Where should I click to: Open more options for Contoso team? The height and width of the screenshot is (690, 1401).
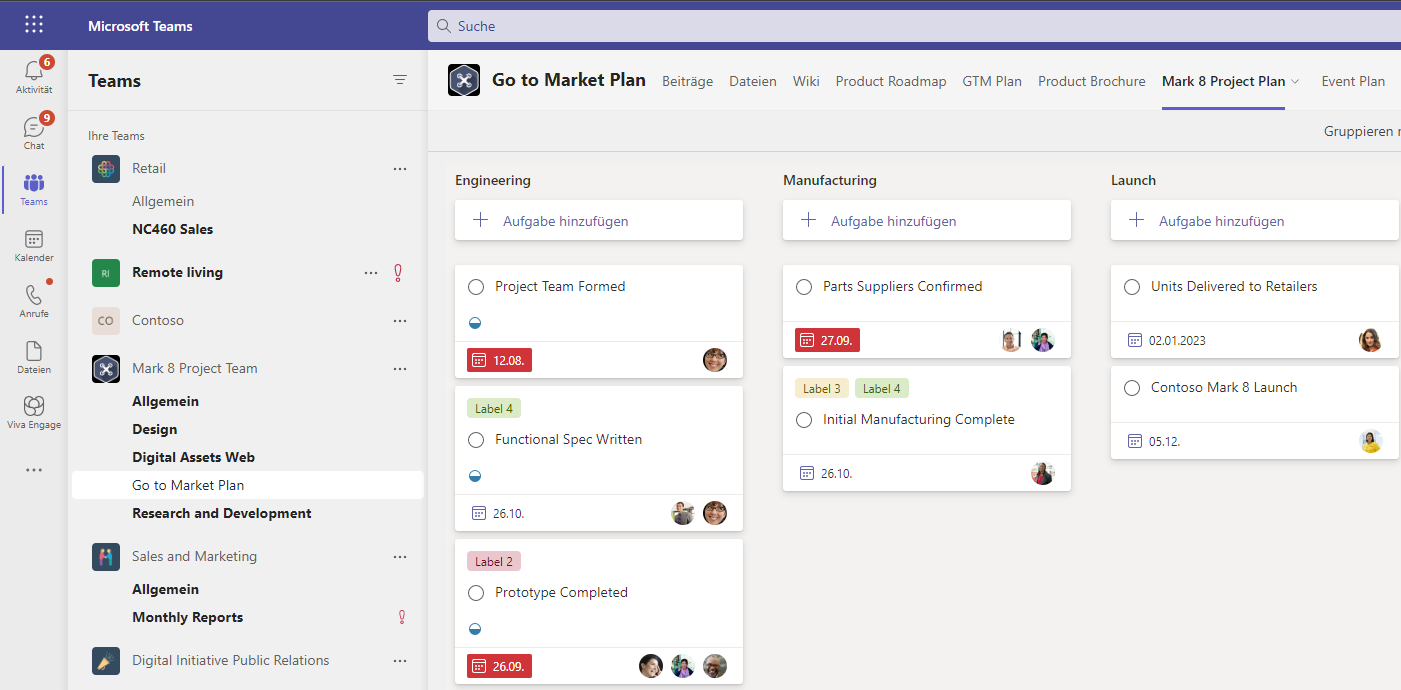(x=400, y=321)
